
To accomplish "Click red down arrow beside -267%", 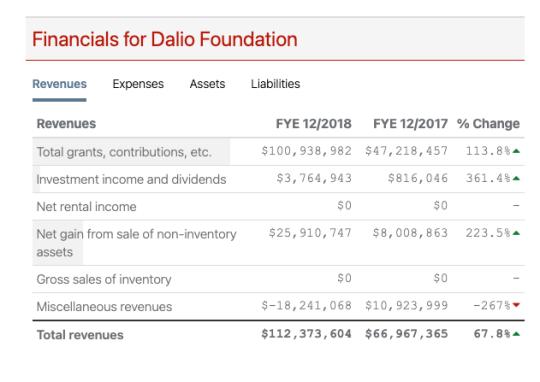I will click(x=516, y=305).
